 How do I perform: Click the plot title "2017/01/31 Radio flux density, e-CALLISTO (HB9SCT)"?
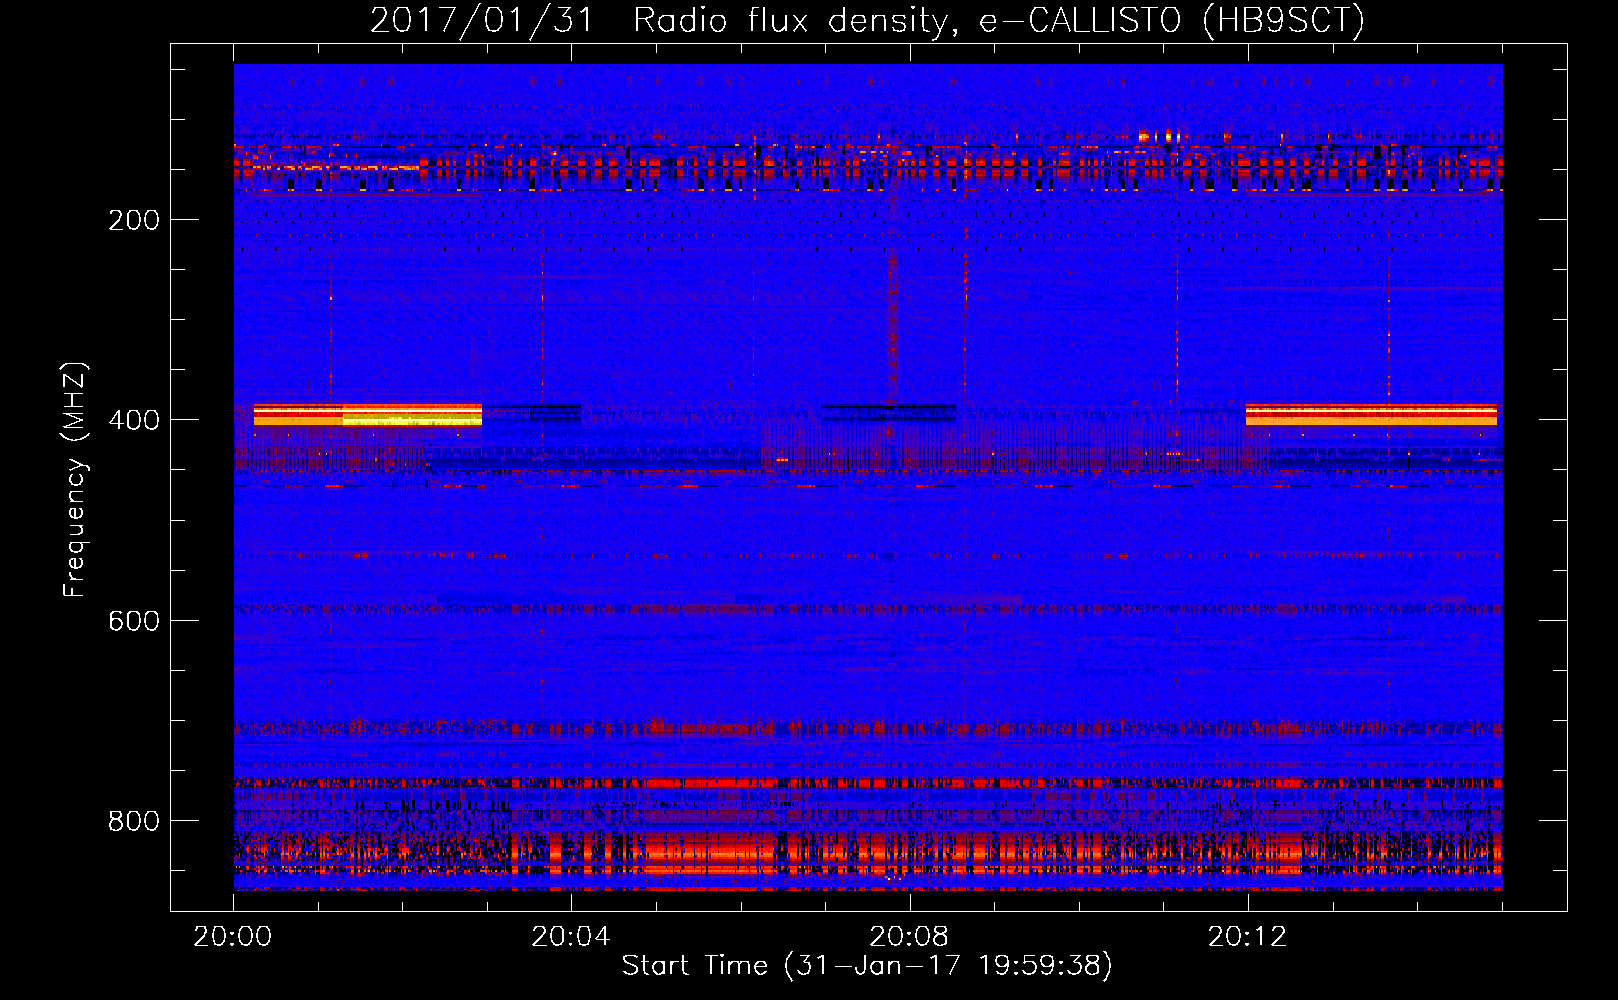click(867, 20)
